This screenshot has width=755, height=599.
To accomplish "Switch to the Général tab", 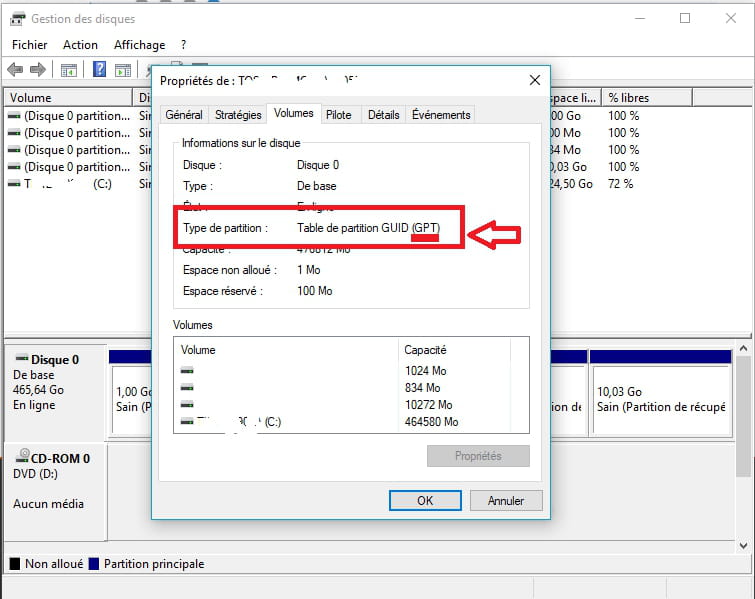I will click(x=184, y=115).
